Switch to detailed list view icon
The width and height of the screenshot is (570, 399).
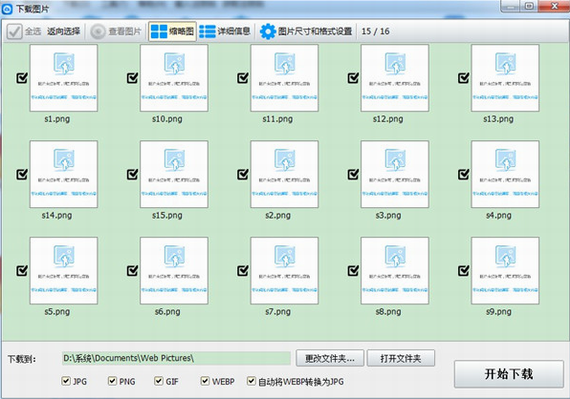(207, 32)
